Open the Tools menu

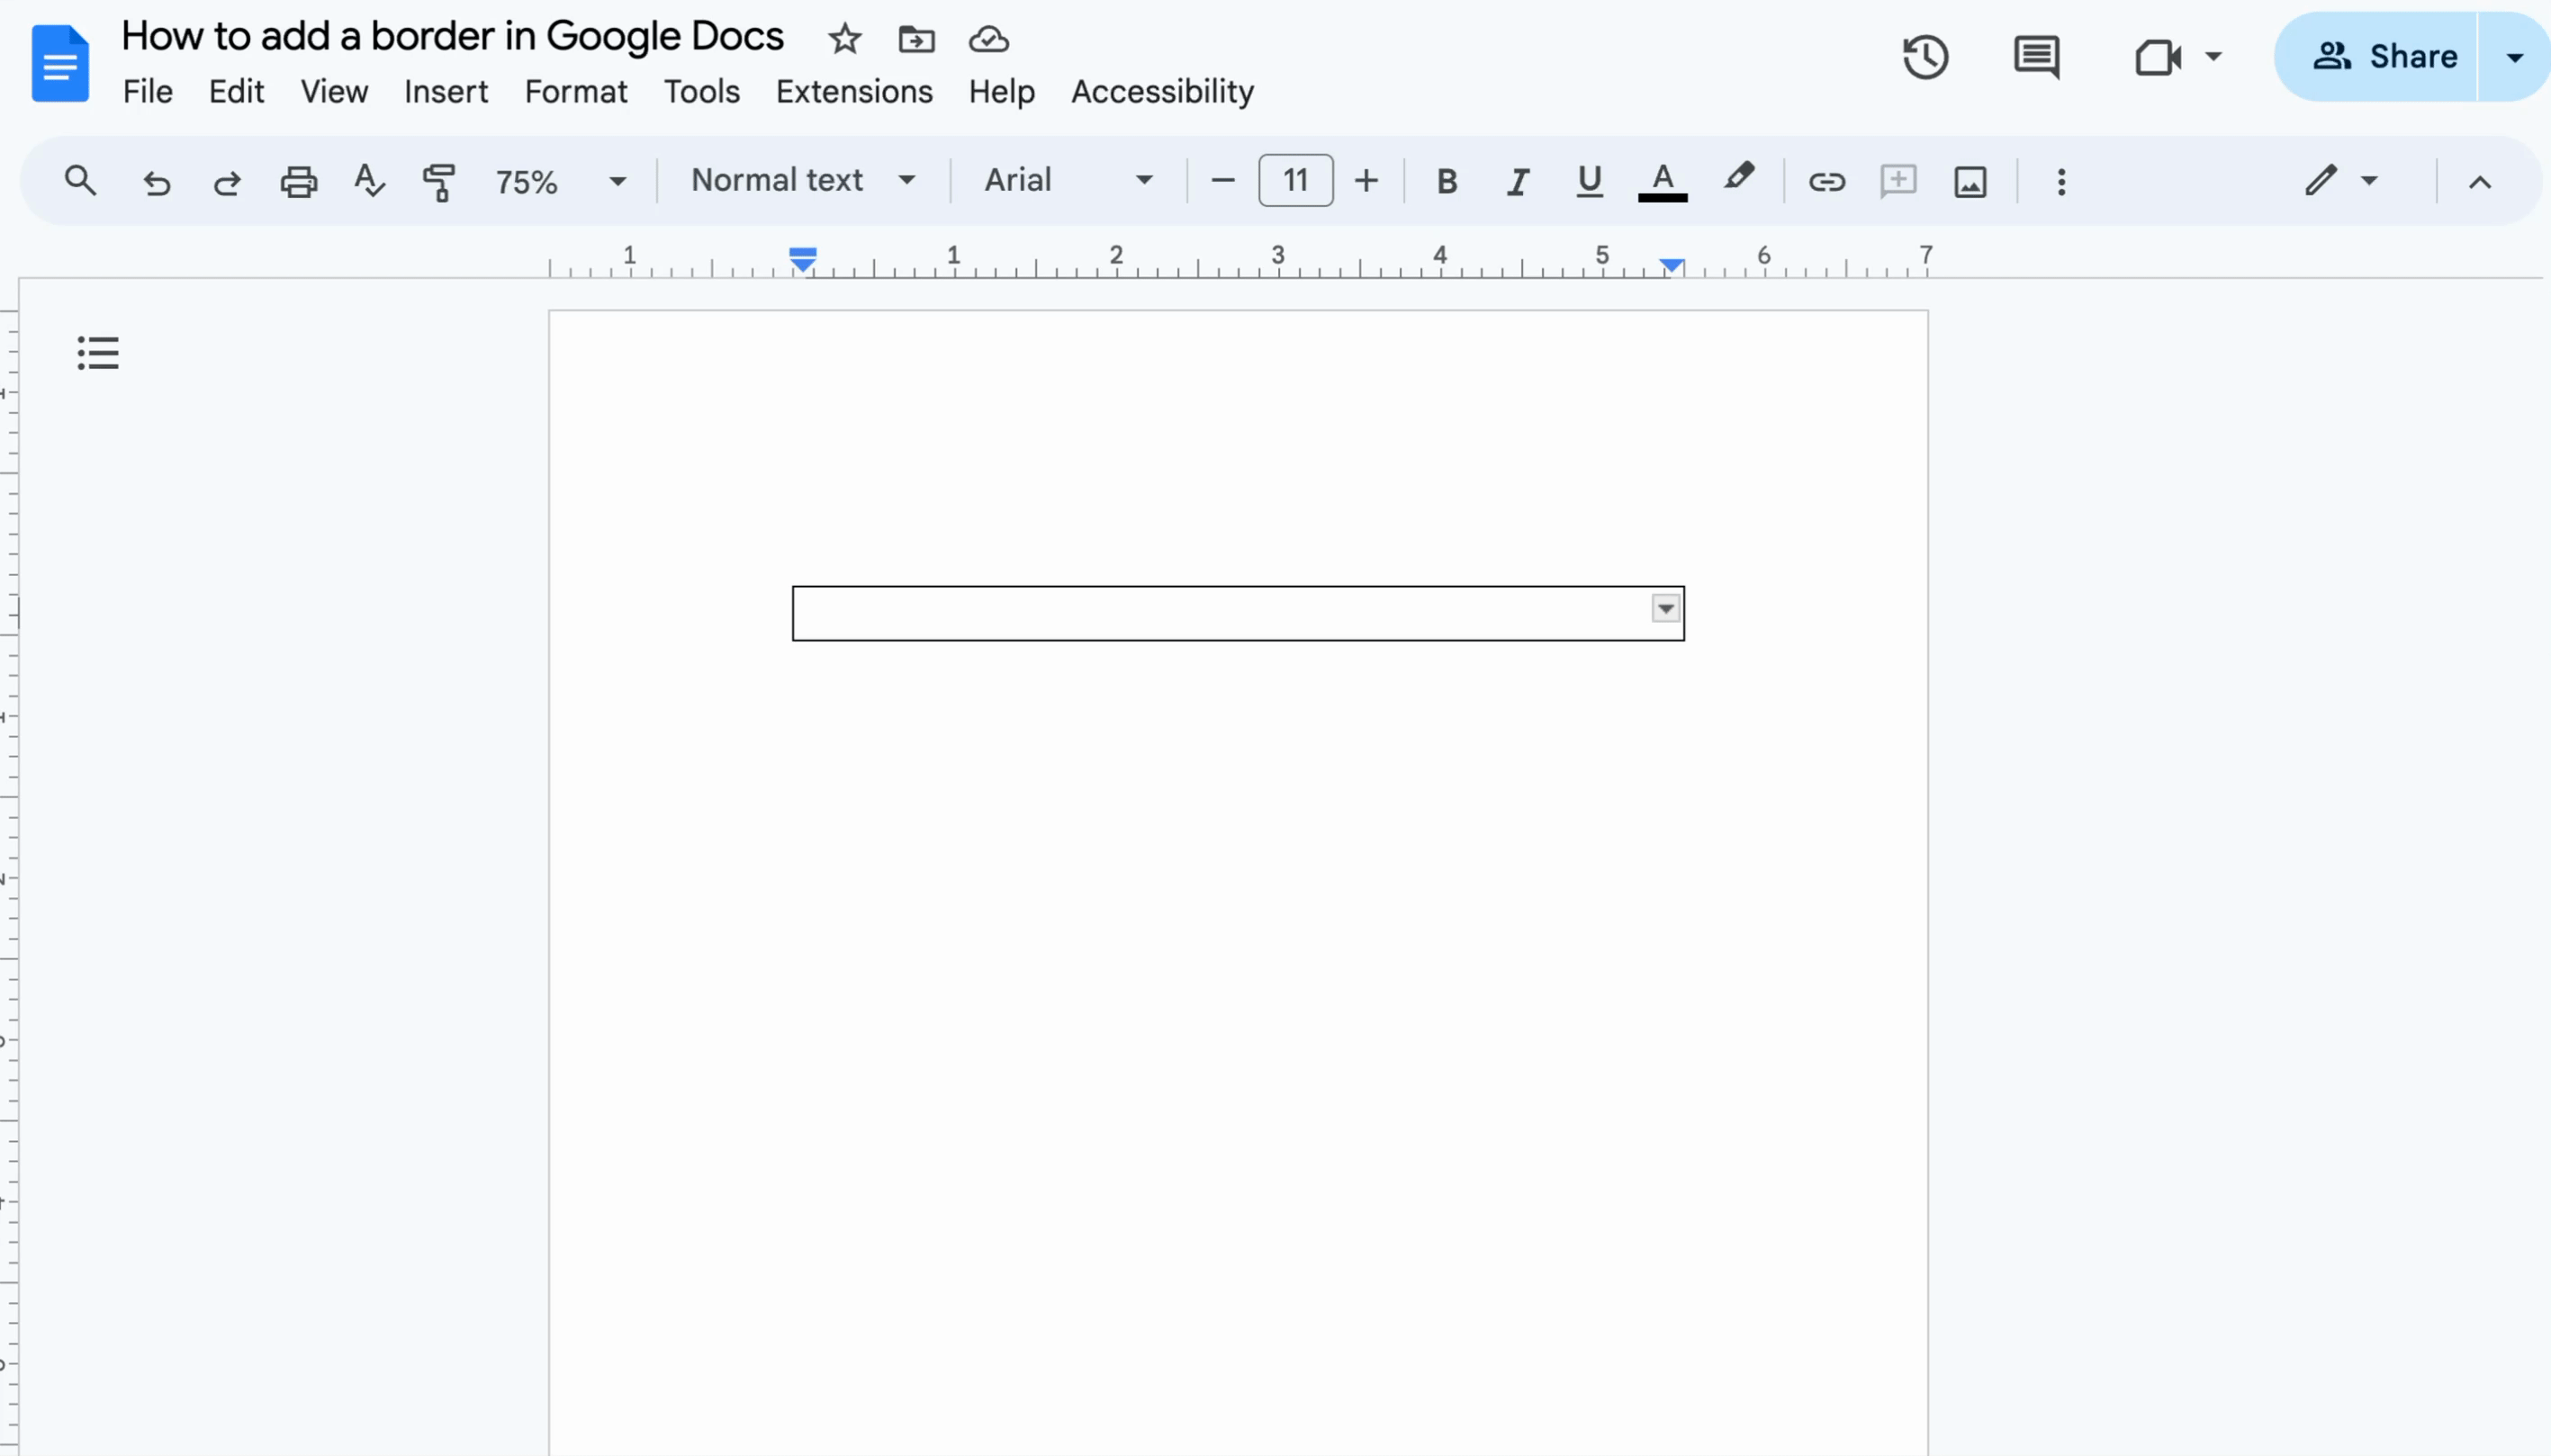(x=702, y=92)
